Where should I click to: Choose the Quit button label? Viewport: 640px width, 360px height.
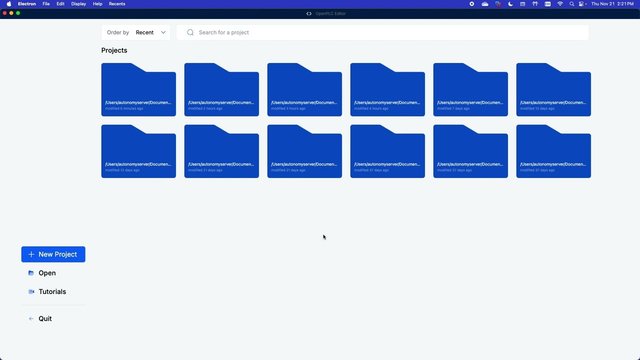point(45,318)
